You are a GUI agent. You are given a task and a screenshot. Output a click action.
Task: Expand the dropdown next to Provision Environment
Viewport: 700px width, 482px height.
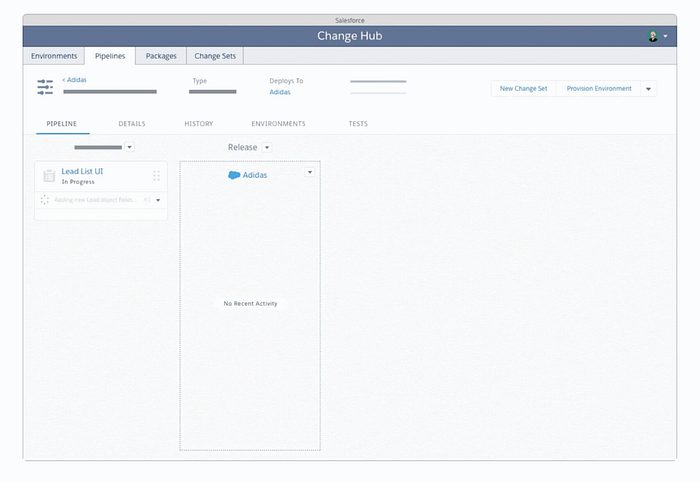tap(648, 89)
